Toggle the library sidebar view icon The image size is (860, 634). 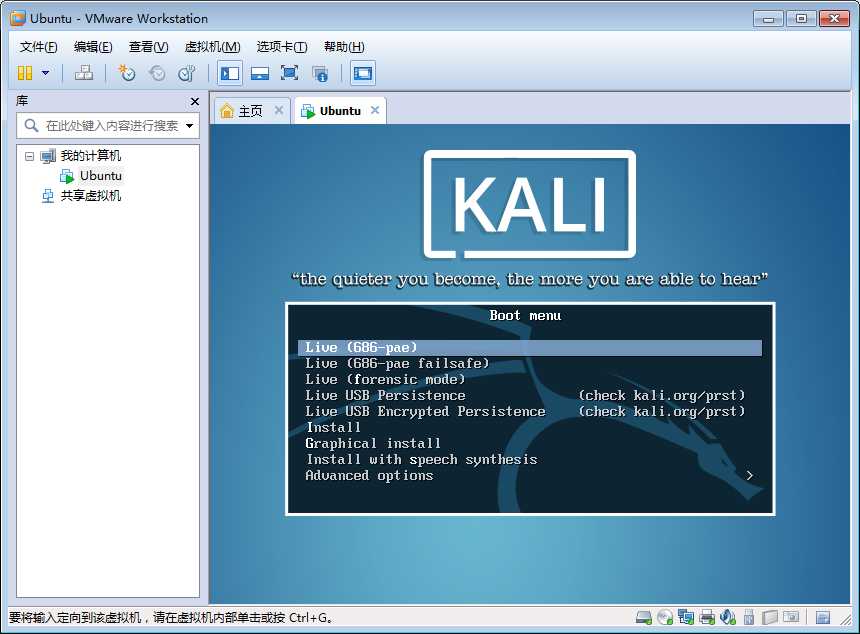coord(230,73)
